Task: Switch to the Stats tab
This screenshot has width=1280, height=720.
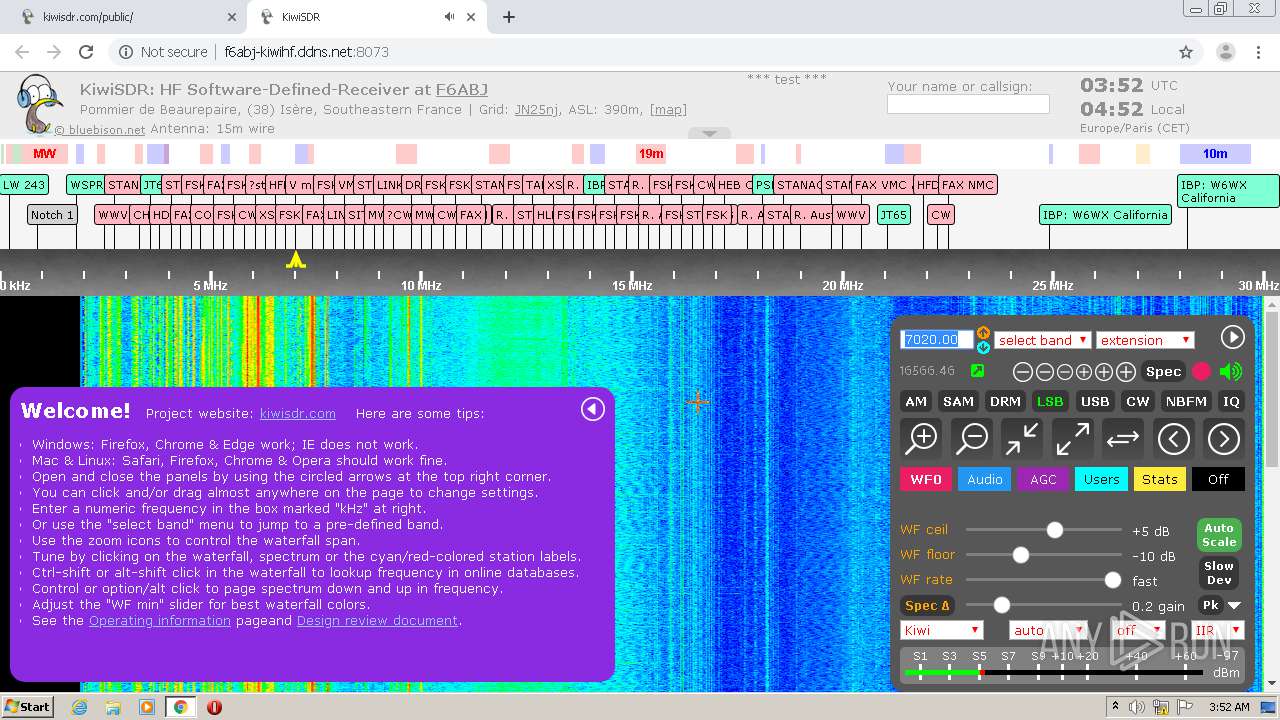Action: 1160,479
